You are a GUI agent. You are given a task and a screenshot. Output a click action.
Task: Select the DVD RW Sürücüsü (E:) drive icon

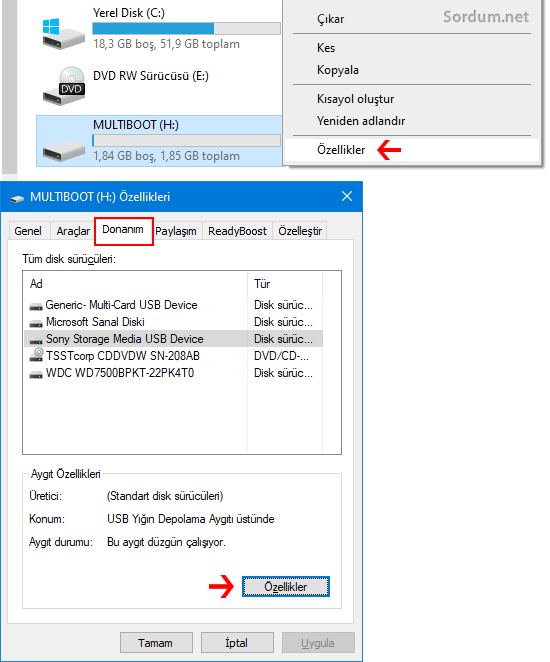click(63, 86)
